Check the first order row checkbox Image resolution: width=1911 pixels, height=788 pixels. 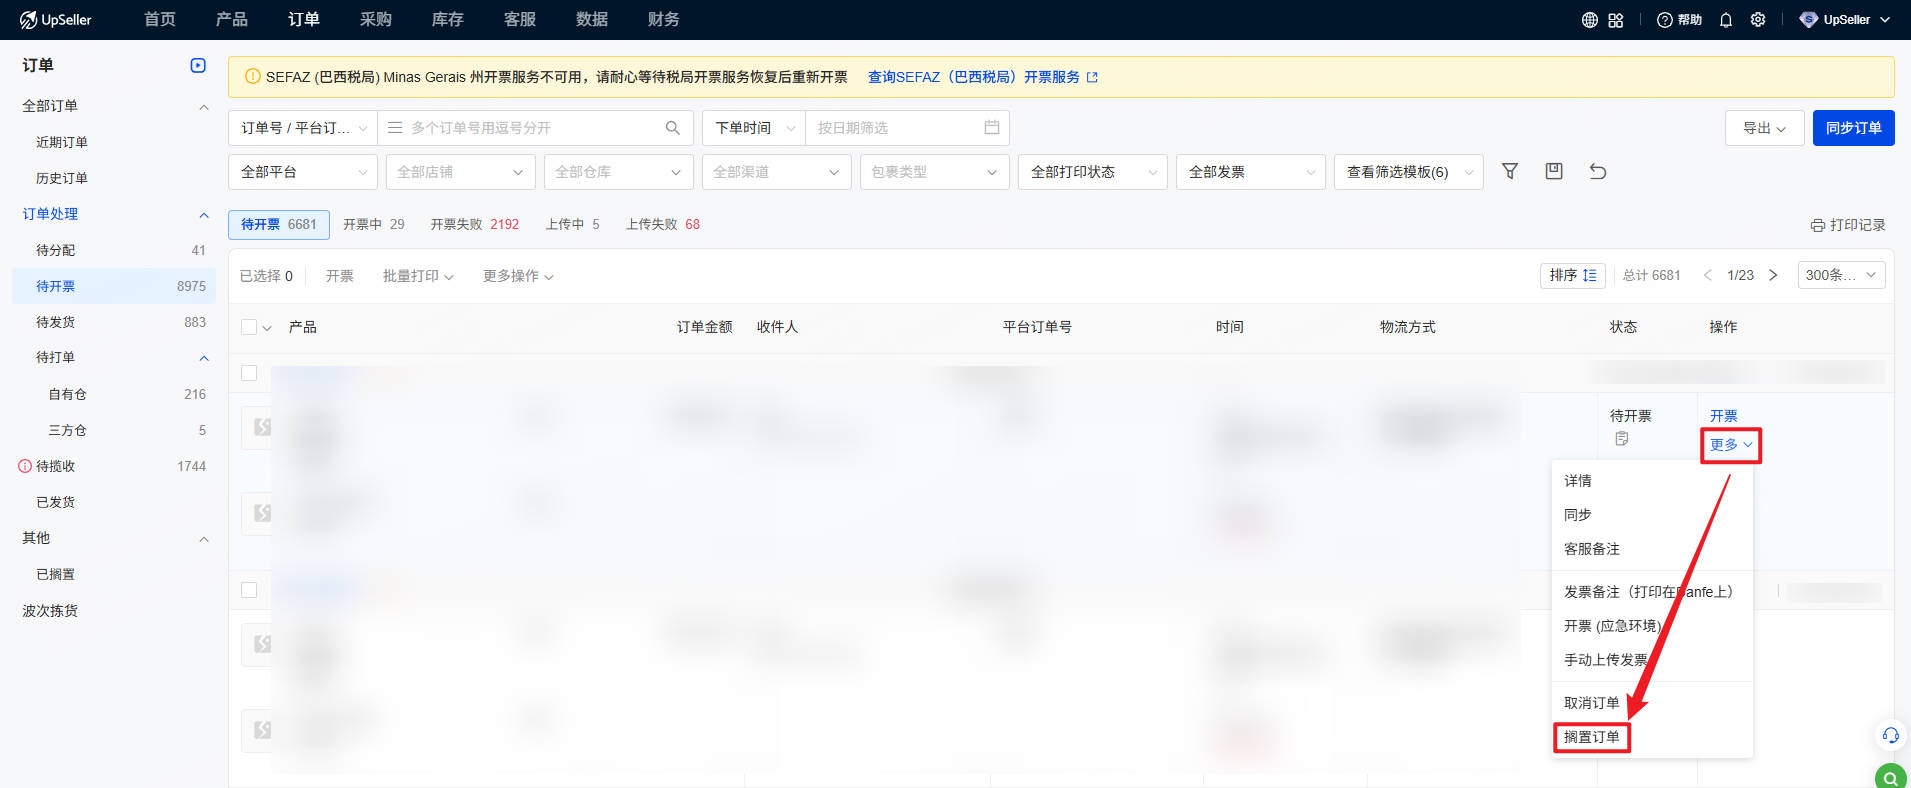tap(250, 373)
